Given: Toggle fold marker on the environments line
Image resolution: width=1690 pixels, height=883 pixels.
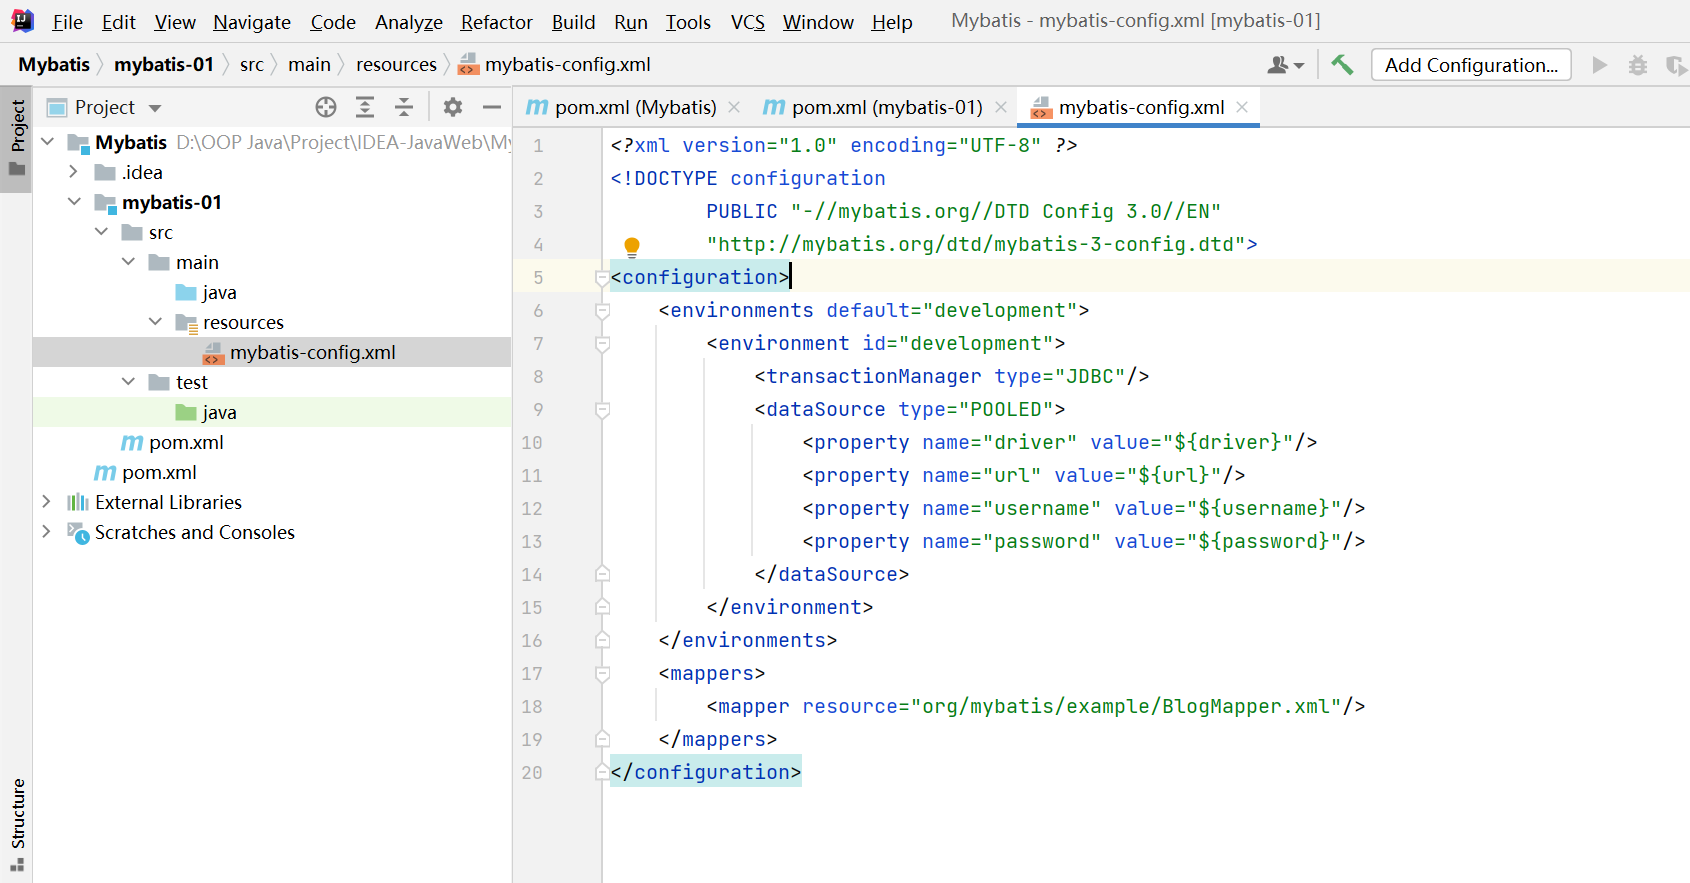Looking at the screenshot, I should 602,311.
